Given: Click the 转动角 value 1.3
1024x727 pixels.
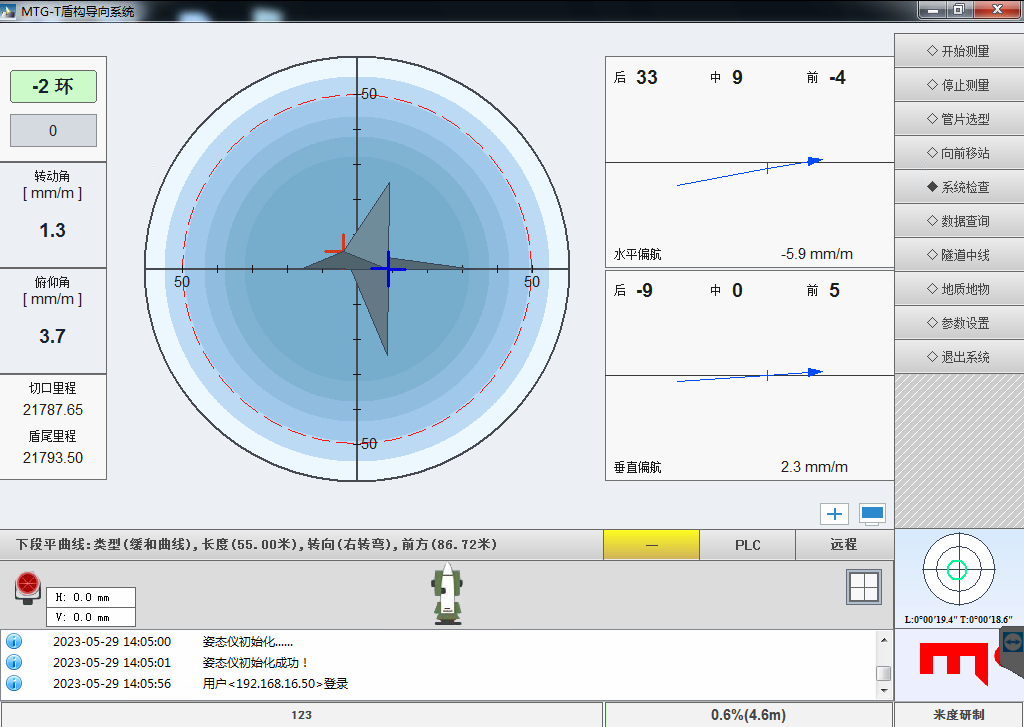Looking at the screenshot, I should 52,230.
